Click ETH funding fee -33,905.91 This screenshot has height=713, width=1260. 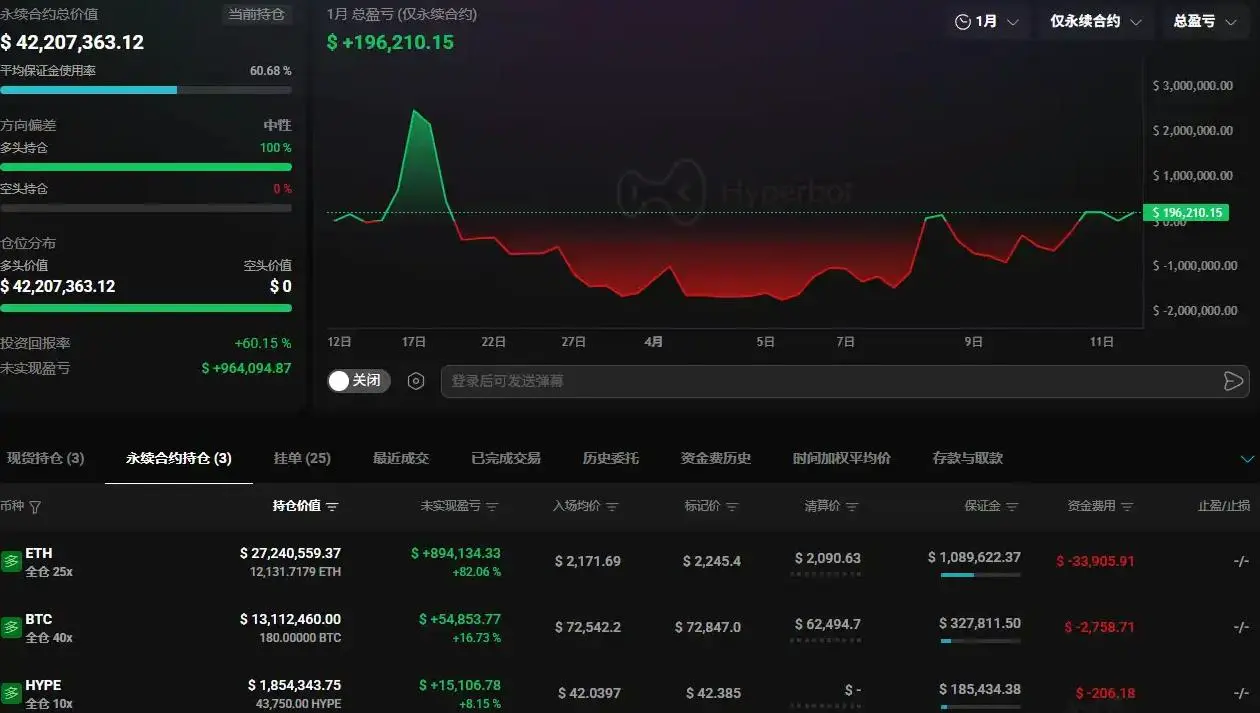(1096, 561)
